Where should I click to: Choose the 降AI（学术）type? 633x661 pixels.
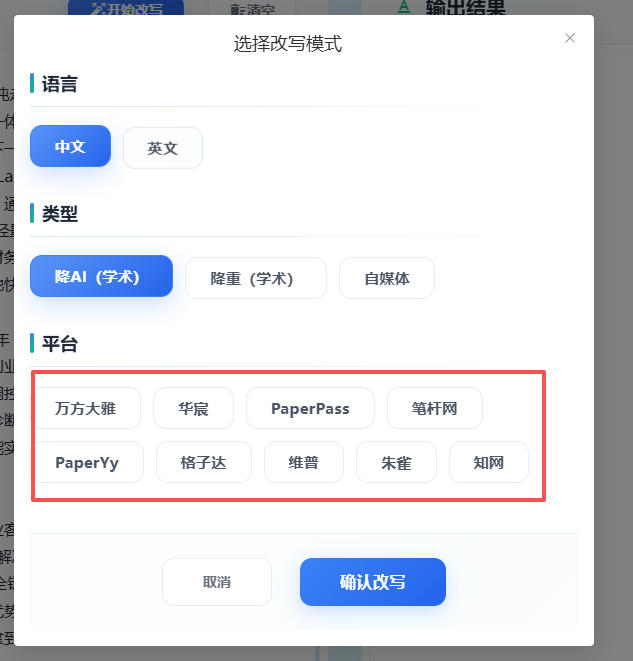(x=101, y=277)
